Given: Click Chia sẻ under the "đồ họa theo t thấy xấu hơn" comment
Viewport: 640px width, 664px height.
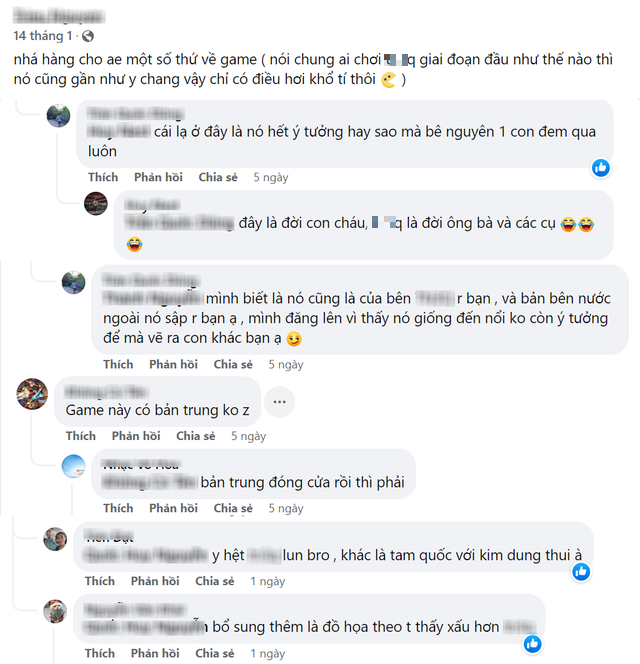Looking at the screenshot, I should [215, 653].
